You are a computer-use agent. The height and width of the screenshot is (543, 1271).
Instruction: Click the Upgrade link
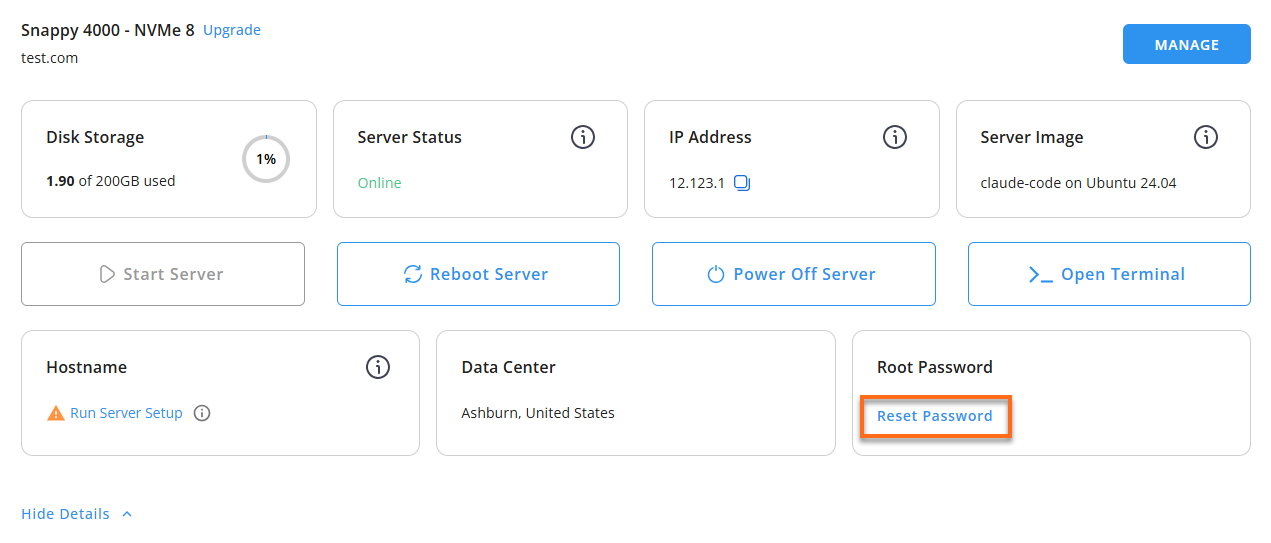[x=232, y=30]
